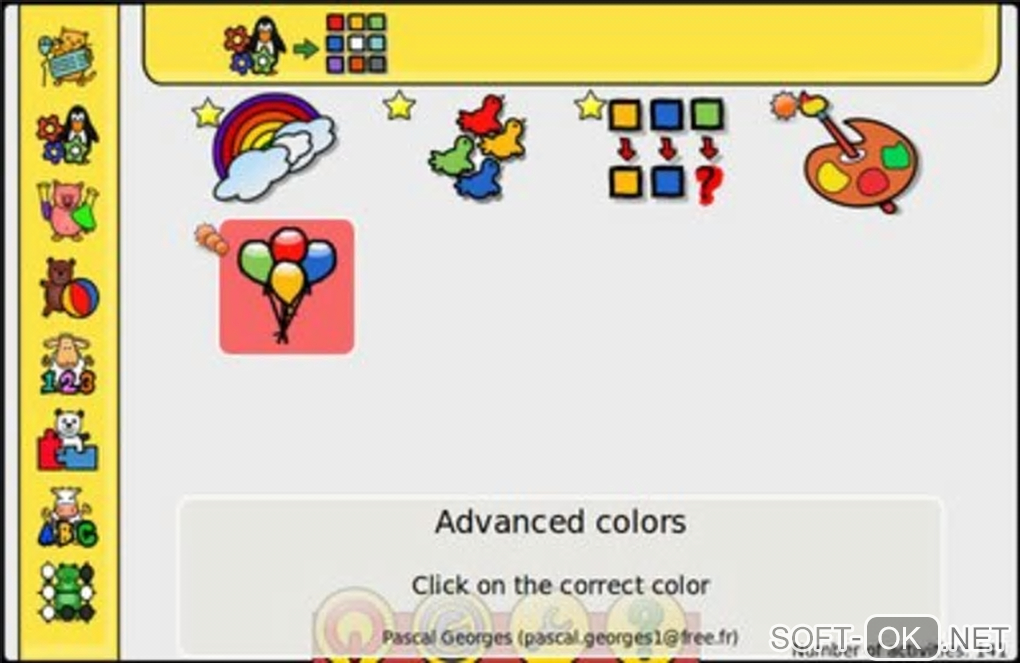Open help with the question mark icon
The image size is (1020, 663).
click(646, 625)
